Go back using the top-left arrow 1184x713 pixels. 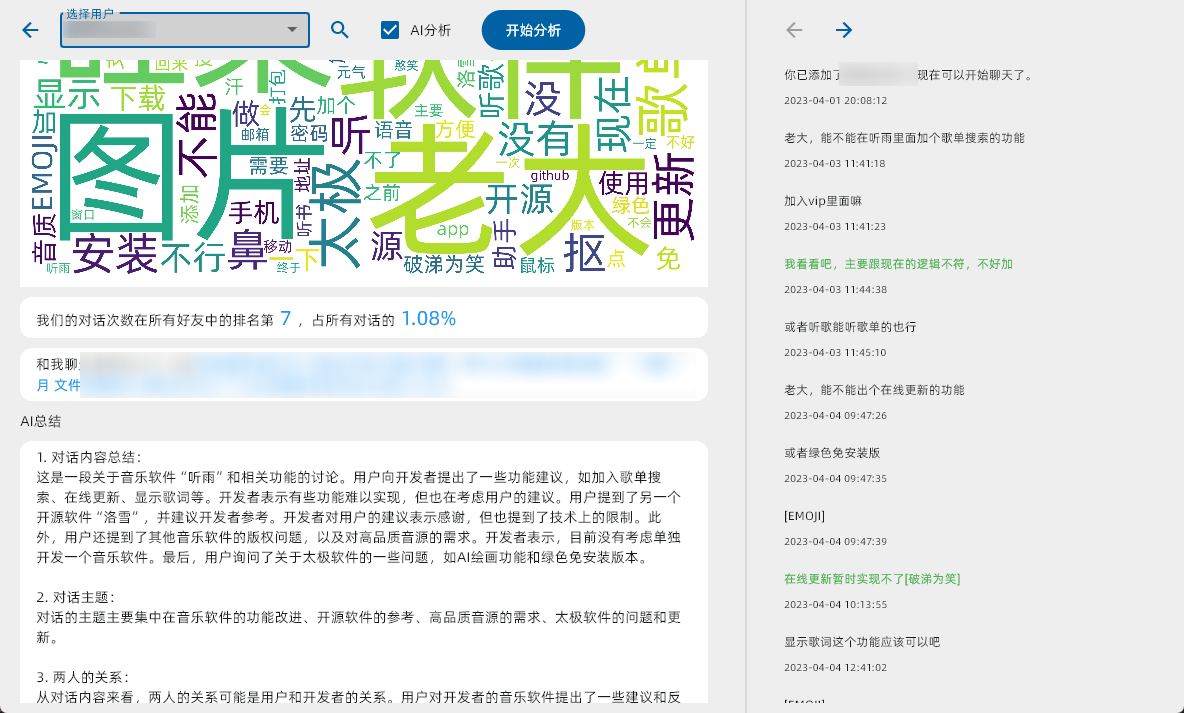click(x=30, y=30)
